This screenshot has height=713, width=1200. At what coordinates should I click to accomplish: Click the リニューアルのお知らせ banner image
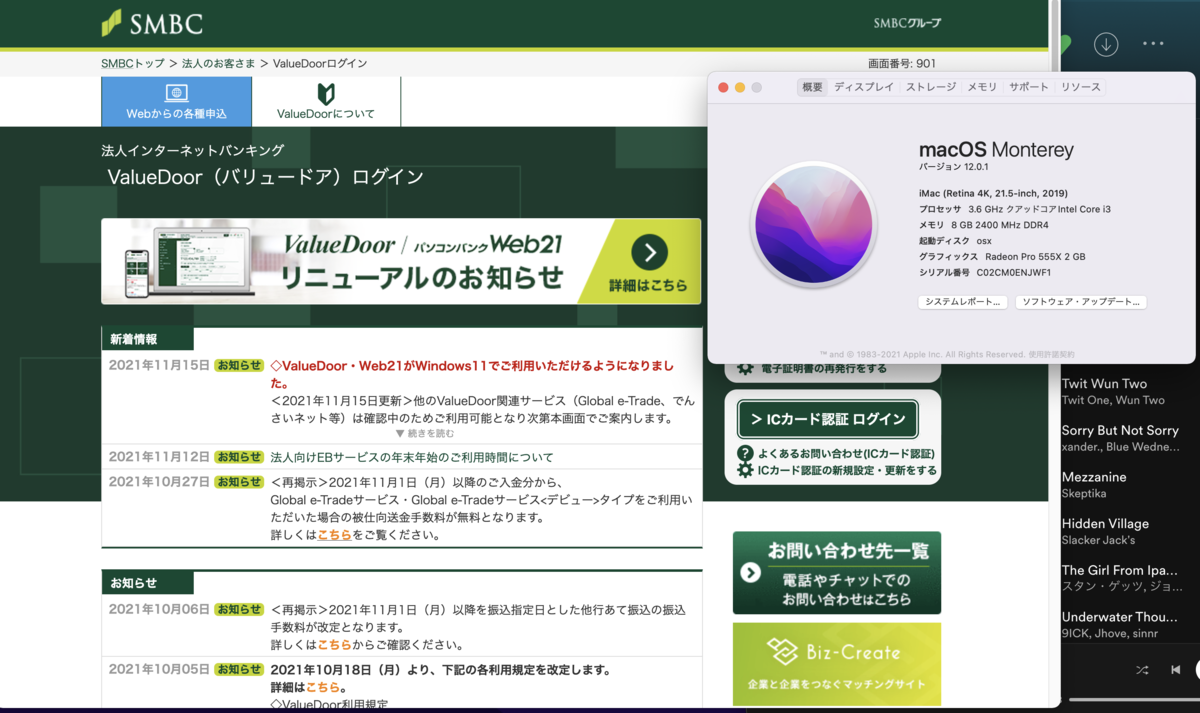(401, 261)
